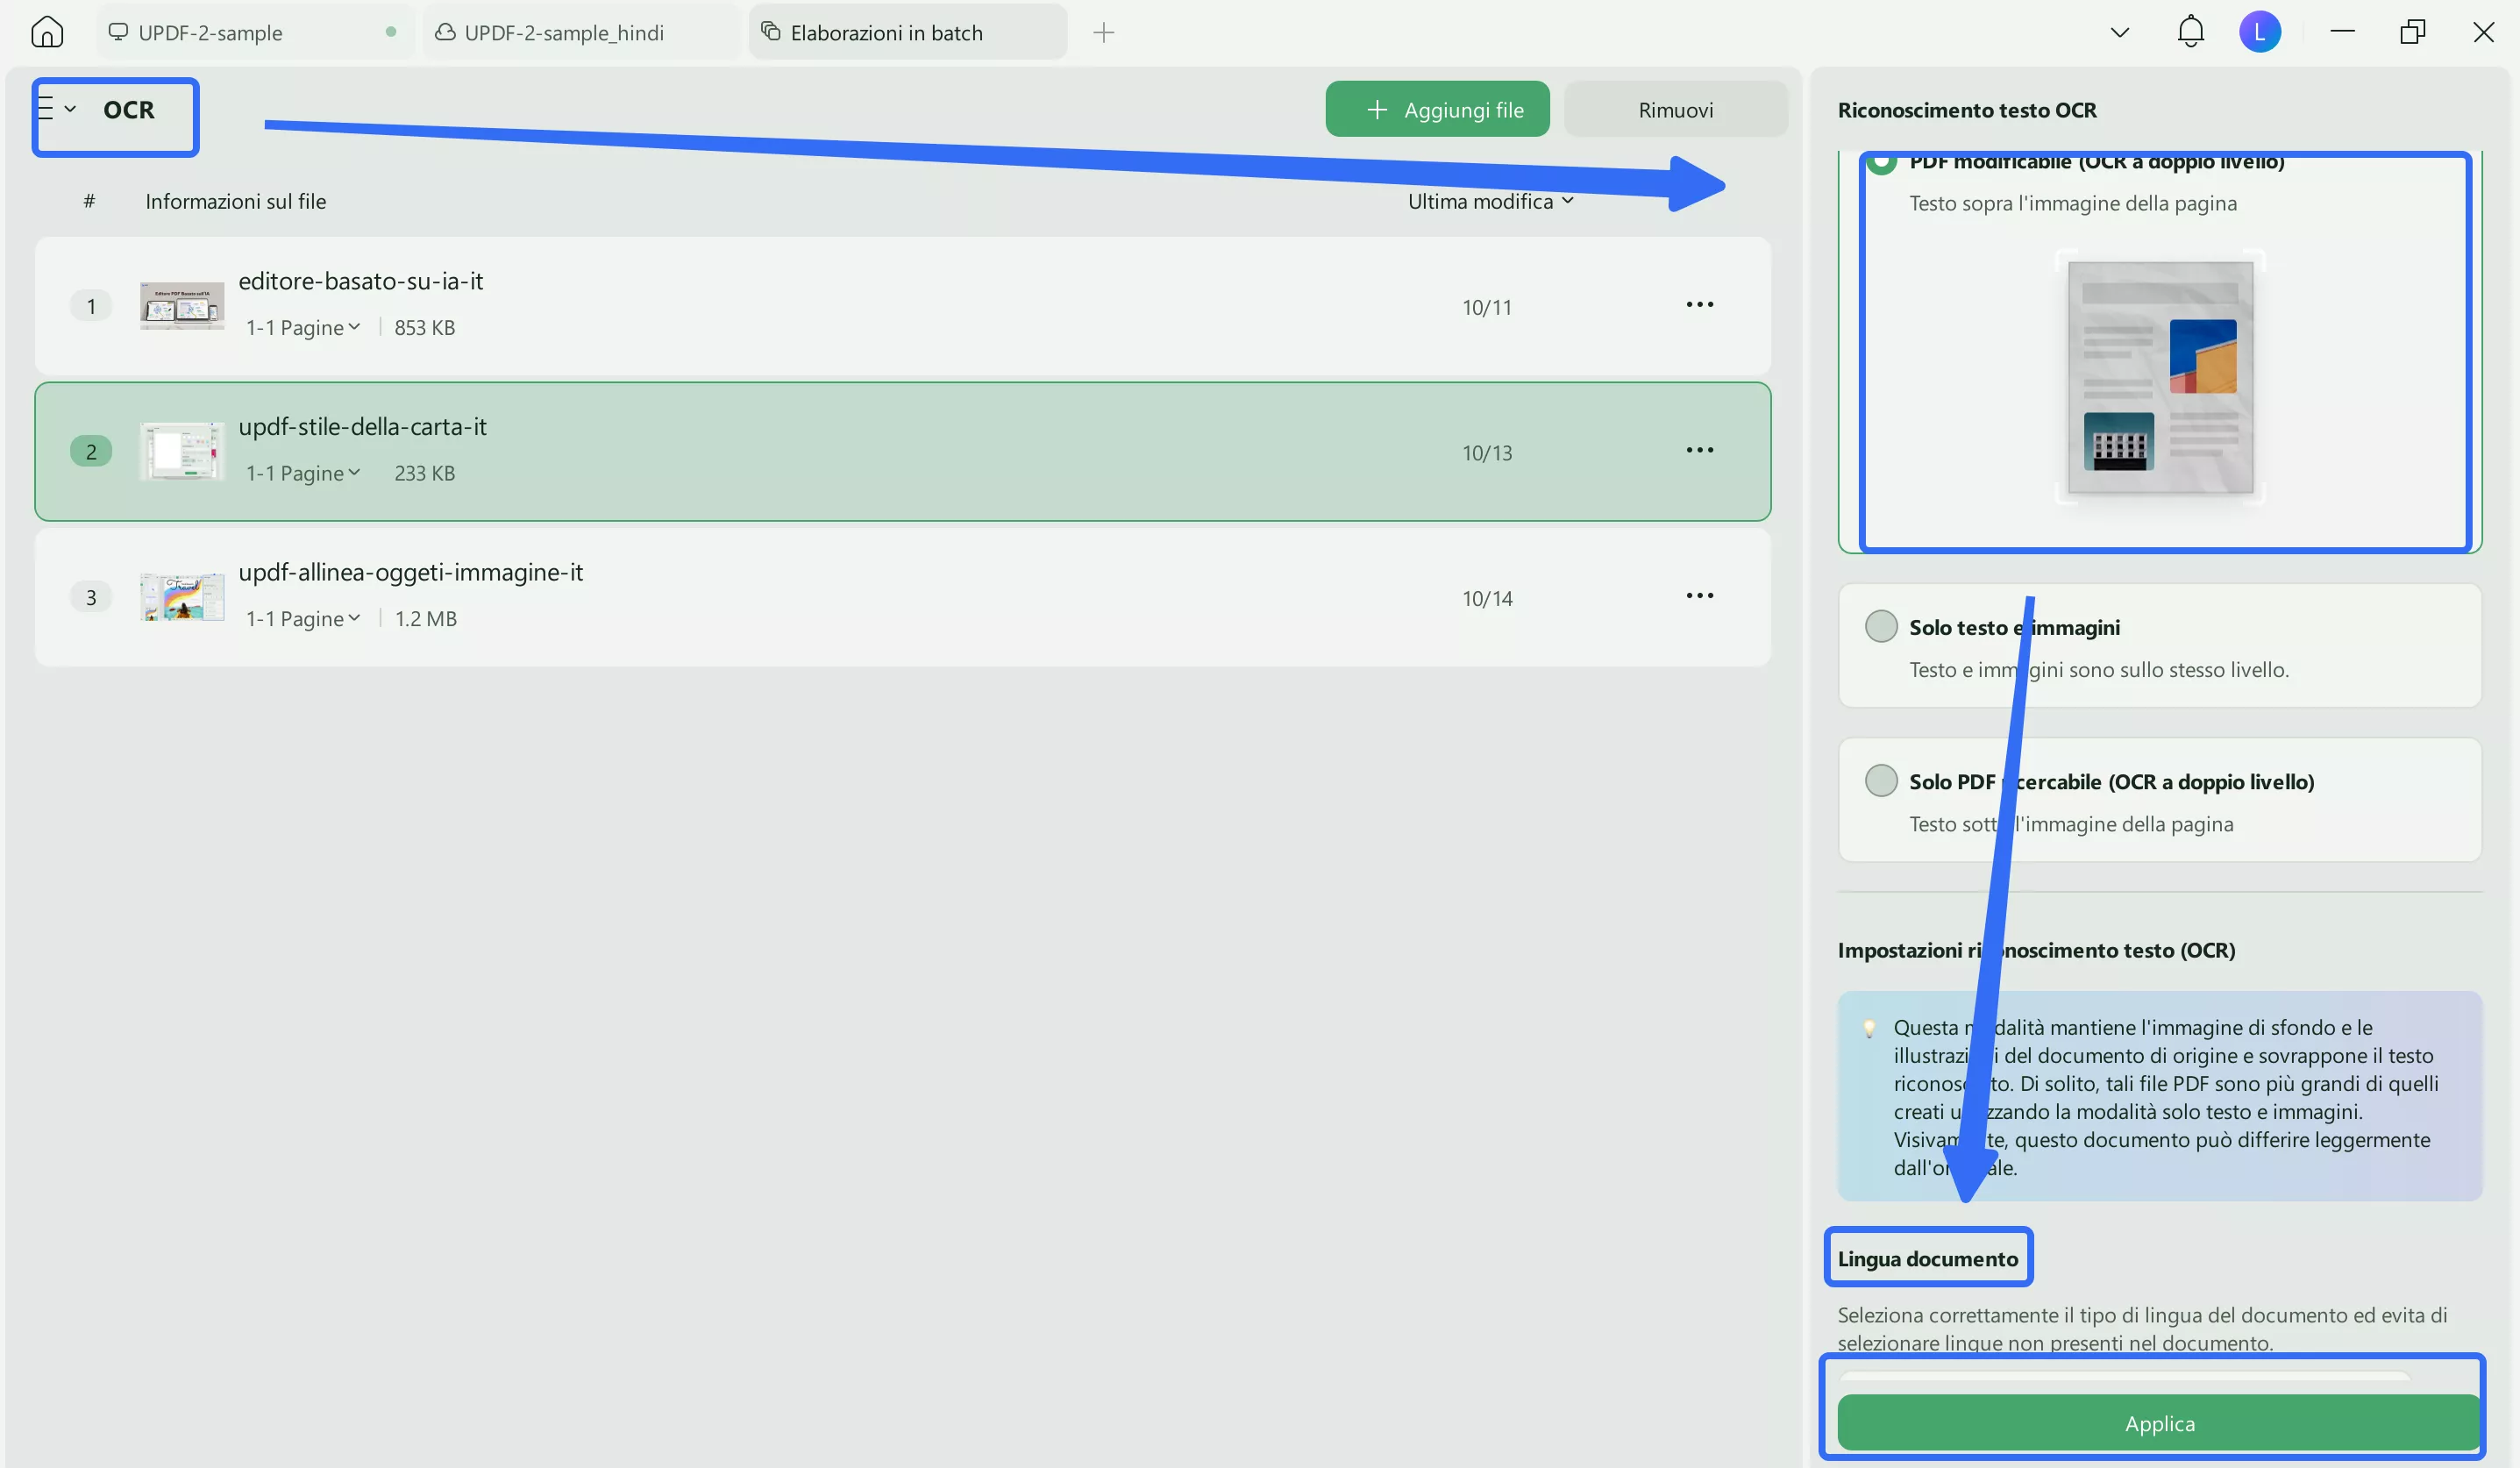Click the tab list chevron in title bar
2520x1468 pixels.
[2119, 33]
